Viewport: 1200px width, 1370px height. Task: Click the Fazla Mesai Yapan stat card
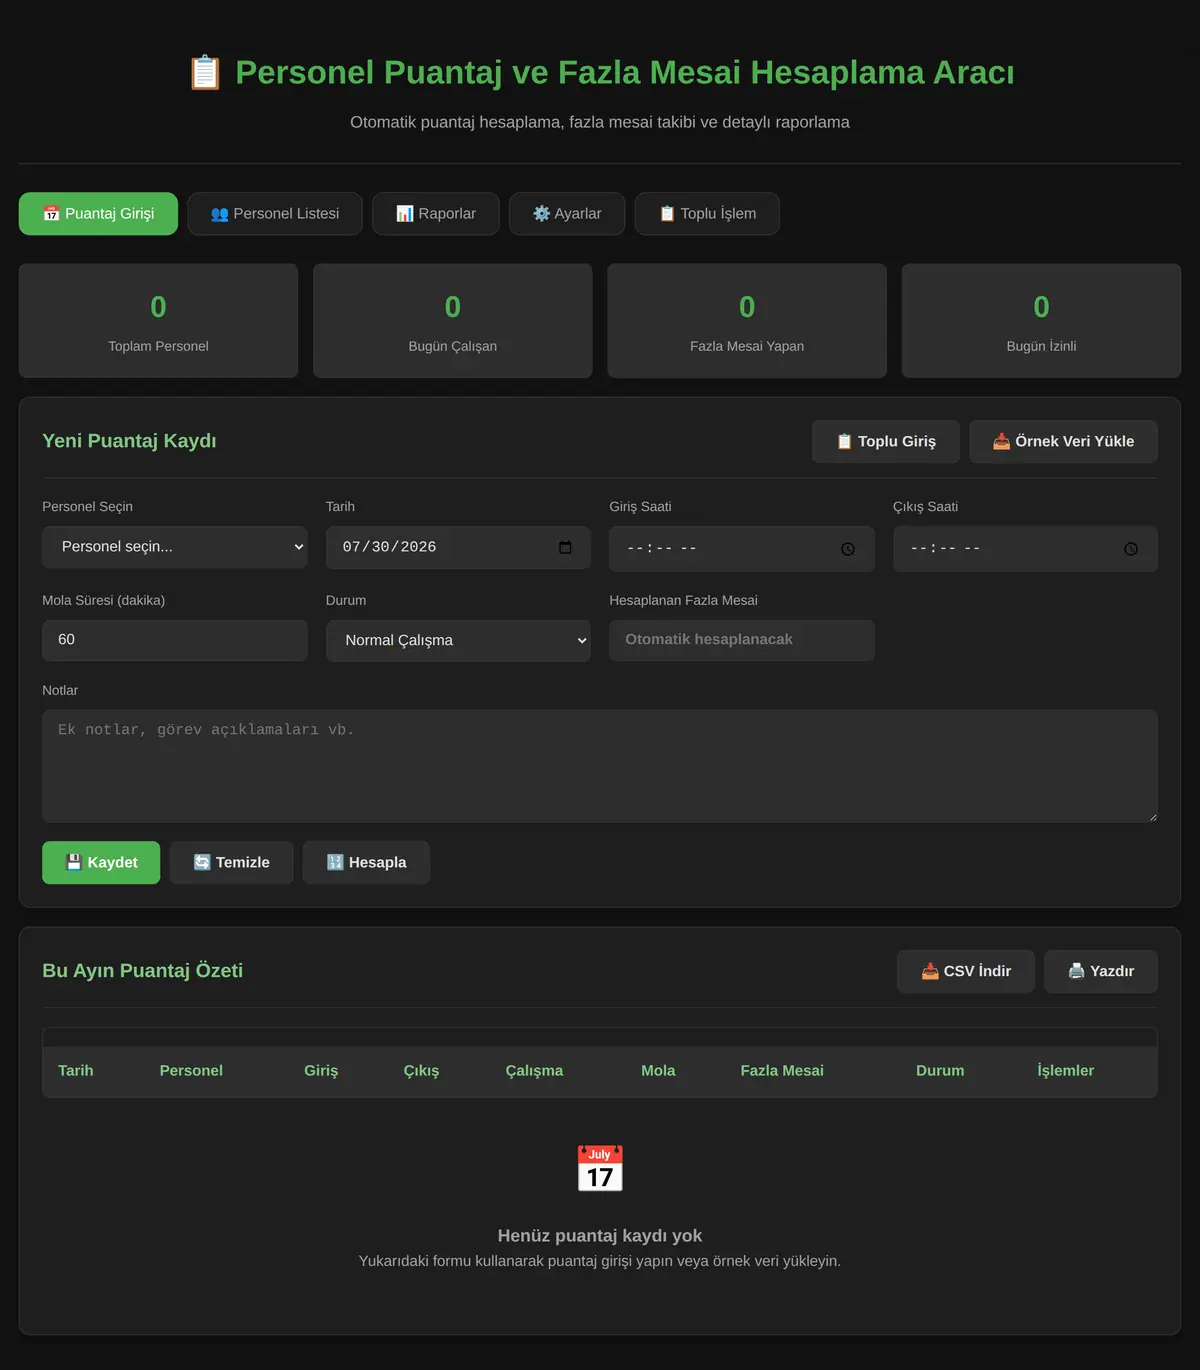click(x=747, y=321)
